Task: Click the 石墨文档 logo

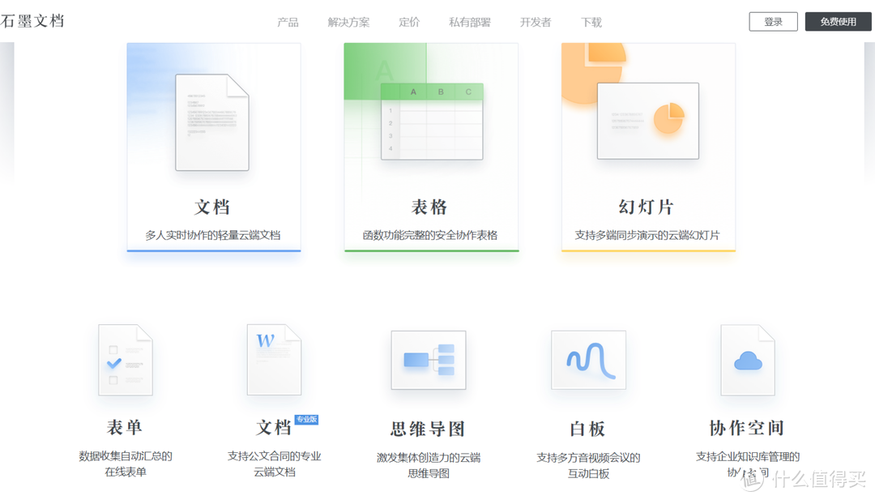Action: [32, 21]
